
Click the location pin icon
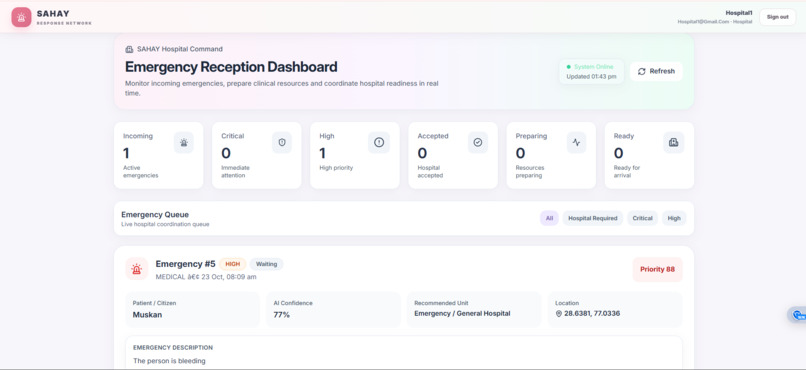[x=559, y=313]
